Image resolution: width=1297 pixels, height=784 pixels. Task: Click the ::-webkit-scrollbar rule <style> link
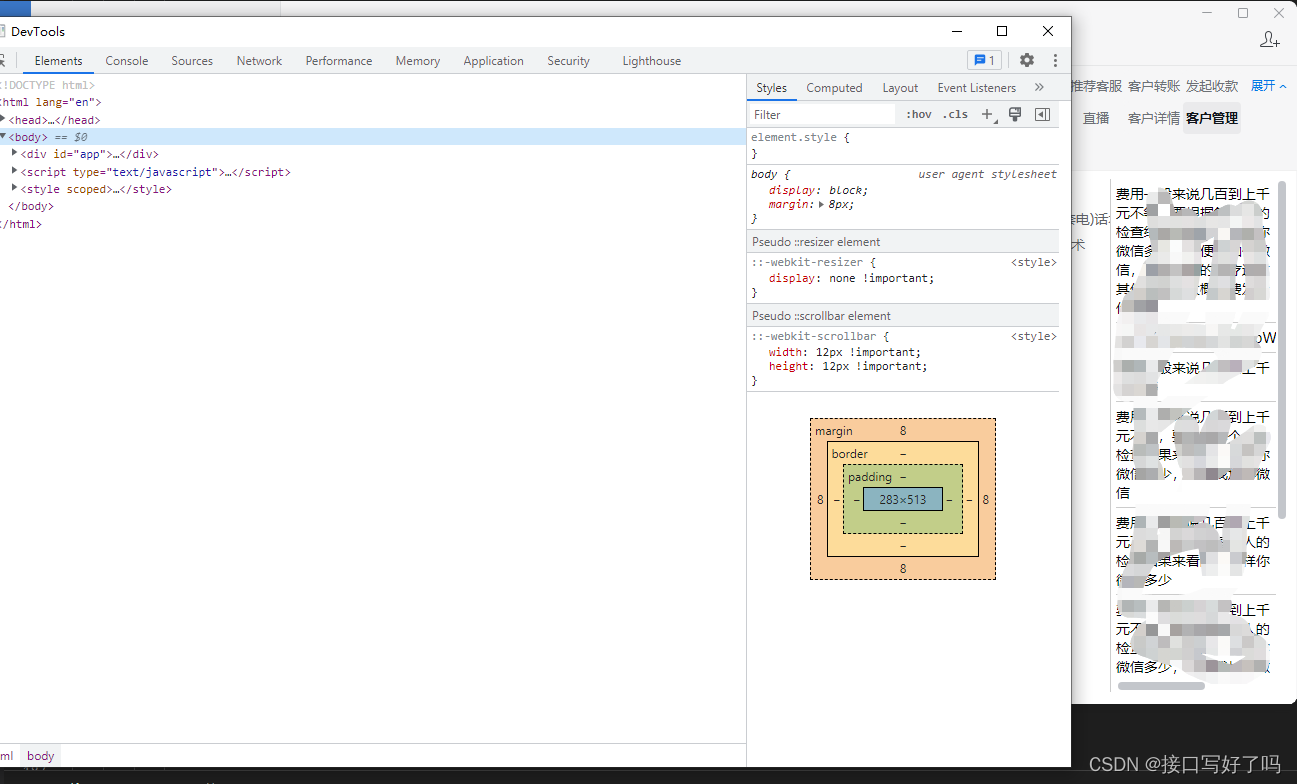1034,336
